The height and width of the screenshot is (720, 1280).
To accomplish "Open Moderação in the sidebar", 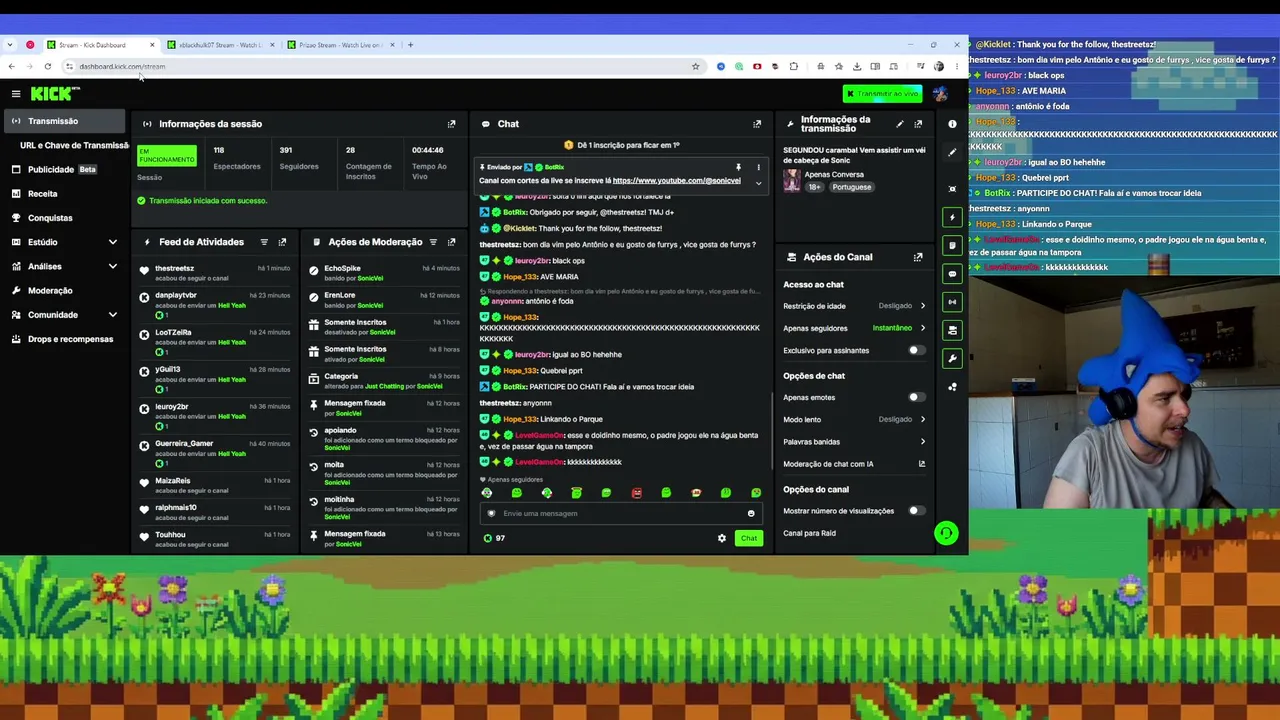I will tap(65, 291).
